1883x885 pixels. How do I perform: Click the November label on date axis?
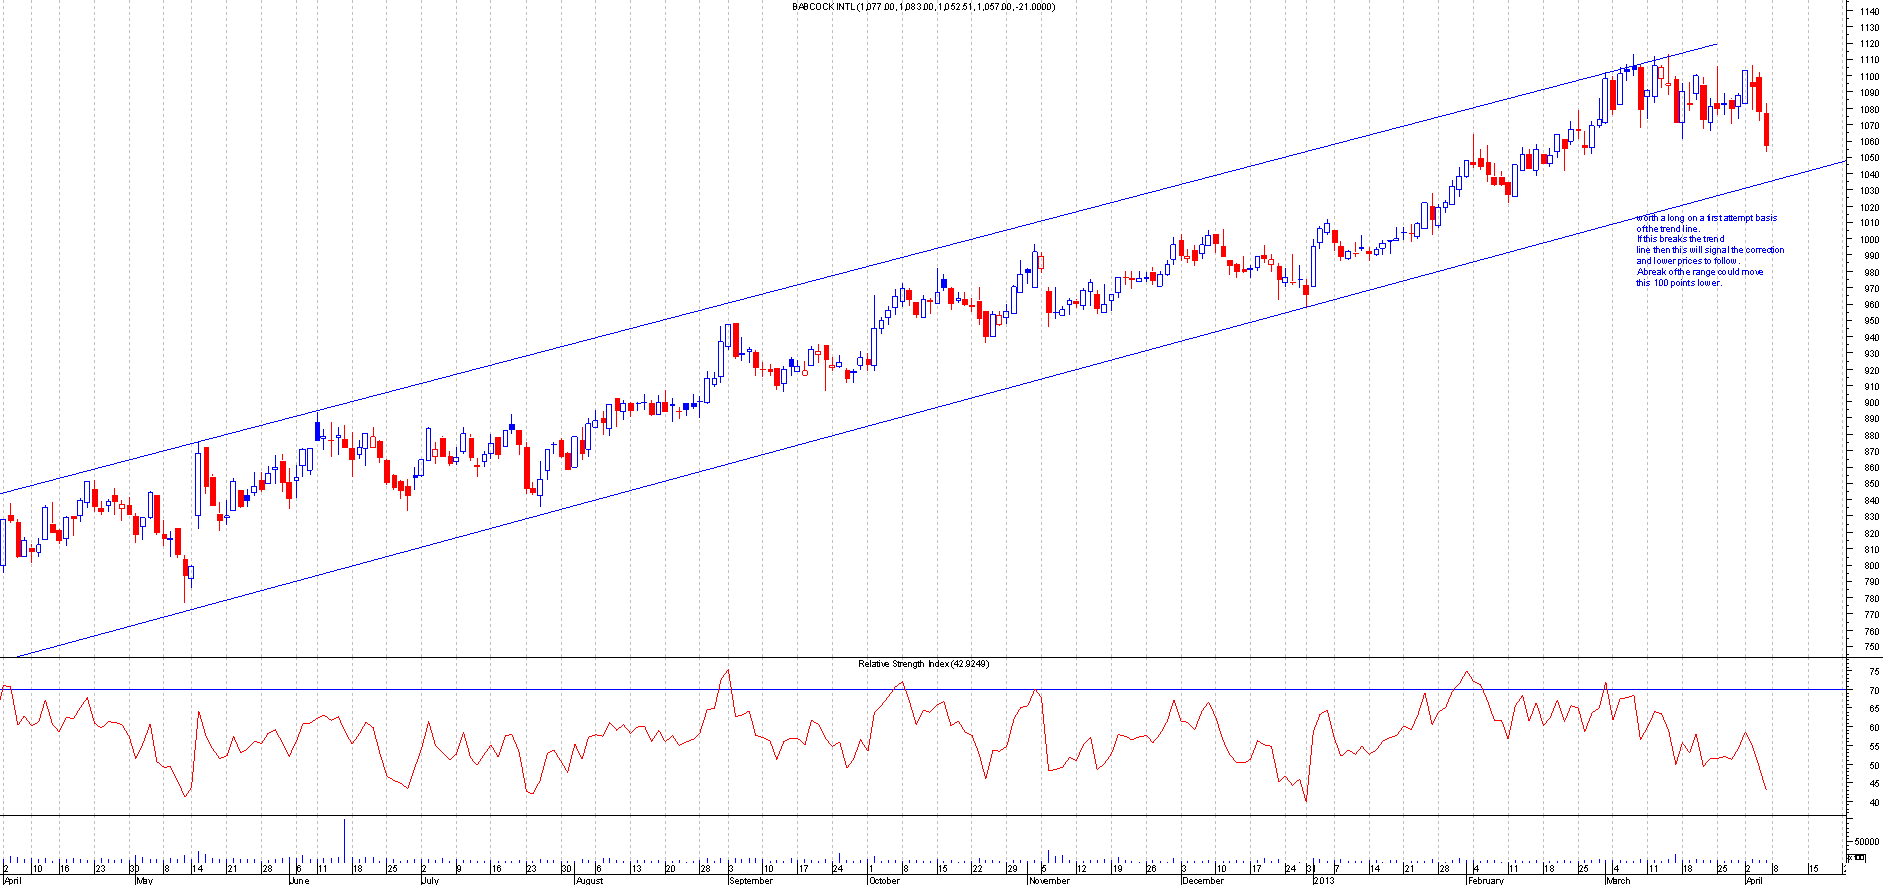[x=1049, y=880]
